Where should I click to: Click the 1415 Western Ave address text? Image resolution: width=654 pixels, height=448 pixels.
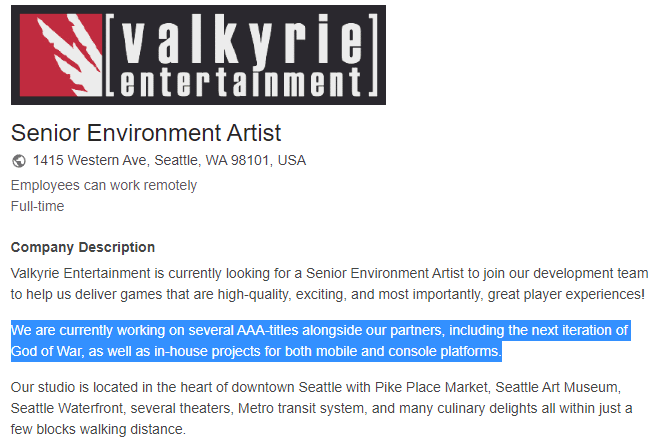click(x=169, y=161)
